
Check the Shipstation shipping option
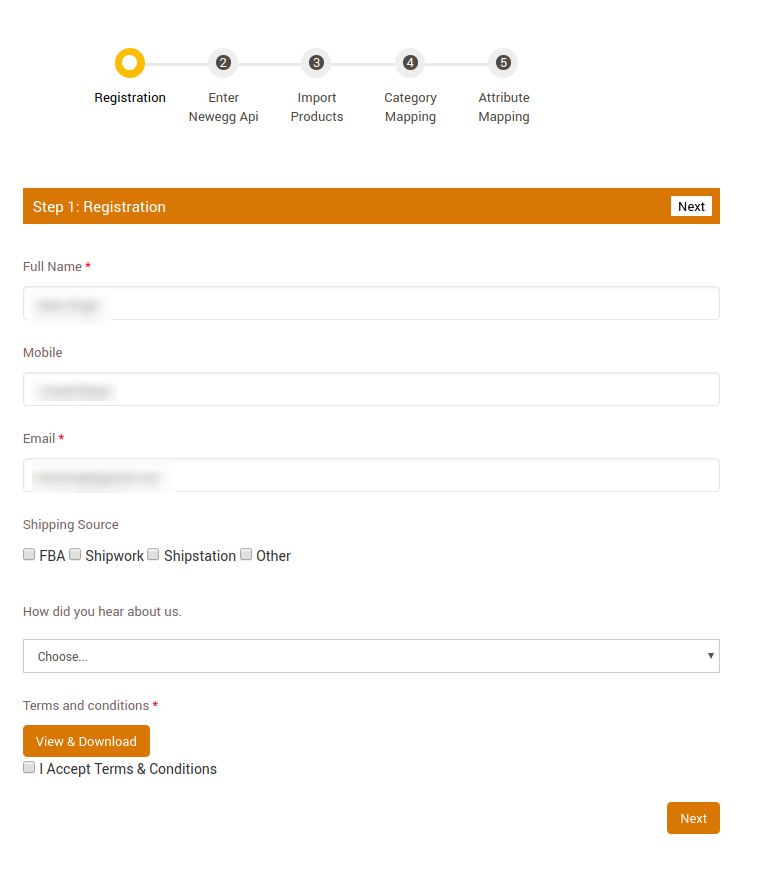click(152, 553)
